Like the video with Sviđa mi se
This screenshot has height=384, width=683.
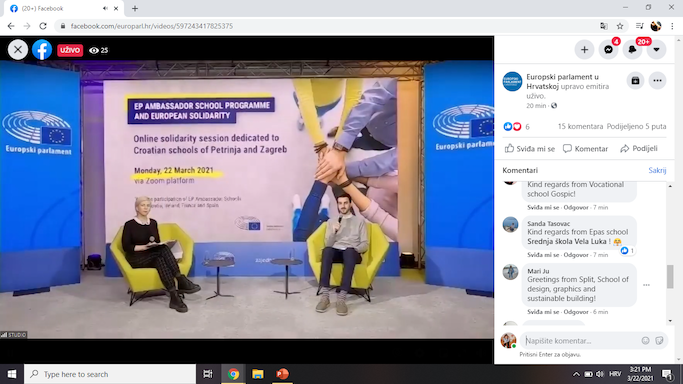click(530, 148)
